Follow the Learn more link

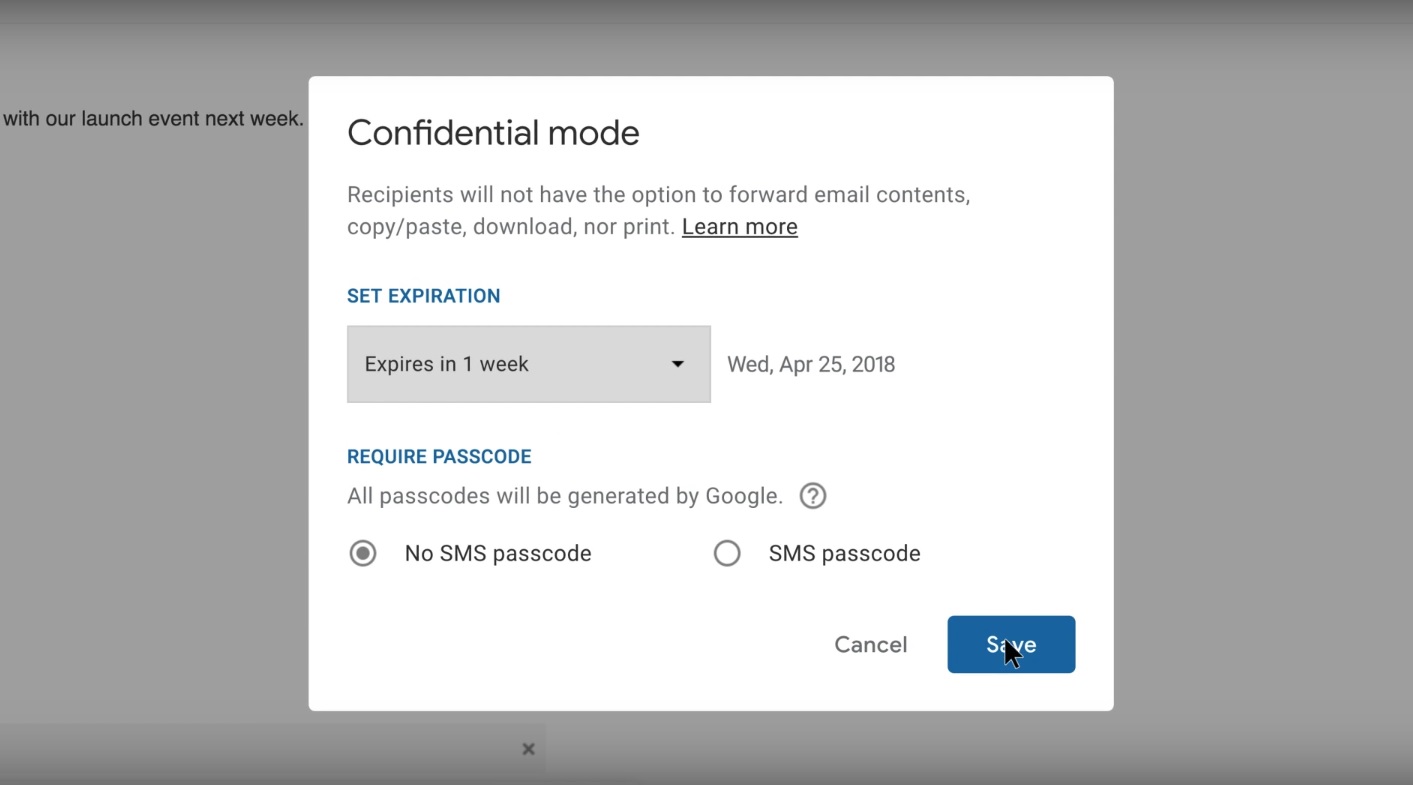tap(740, 227)
